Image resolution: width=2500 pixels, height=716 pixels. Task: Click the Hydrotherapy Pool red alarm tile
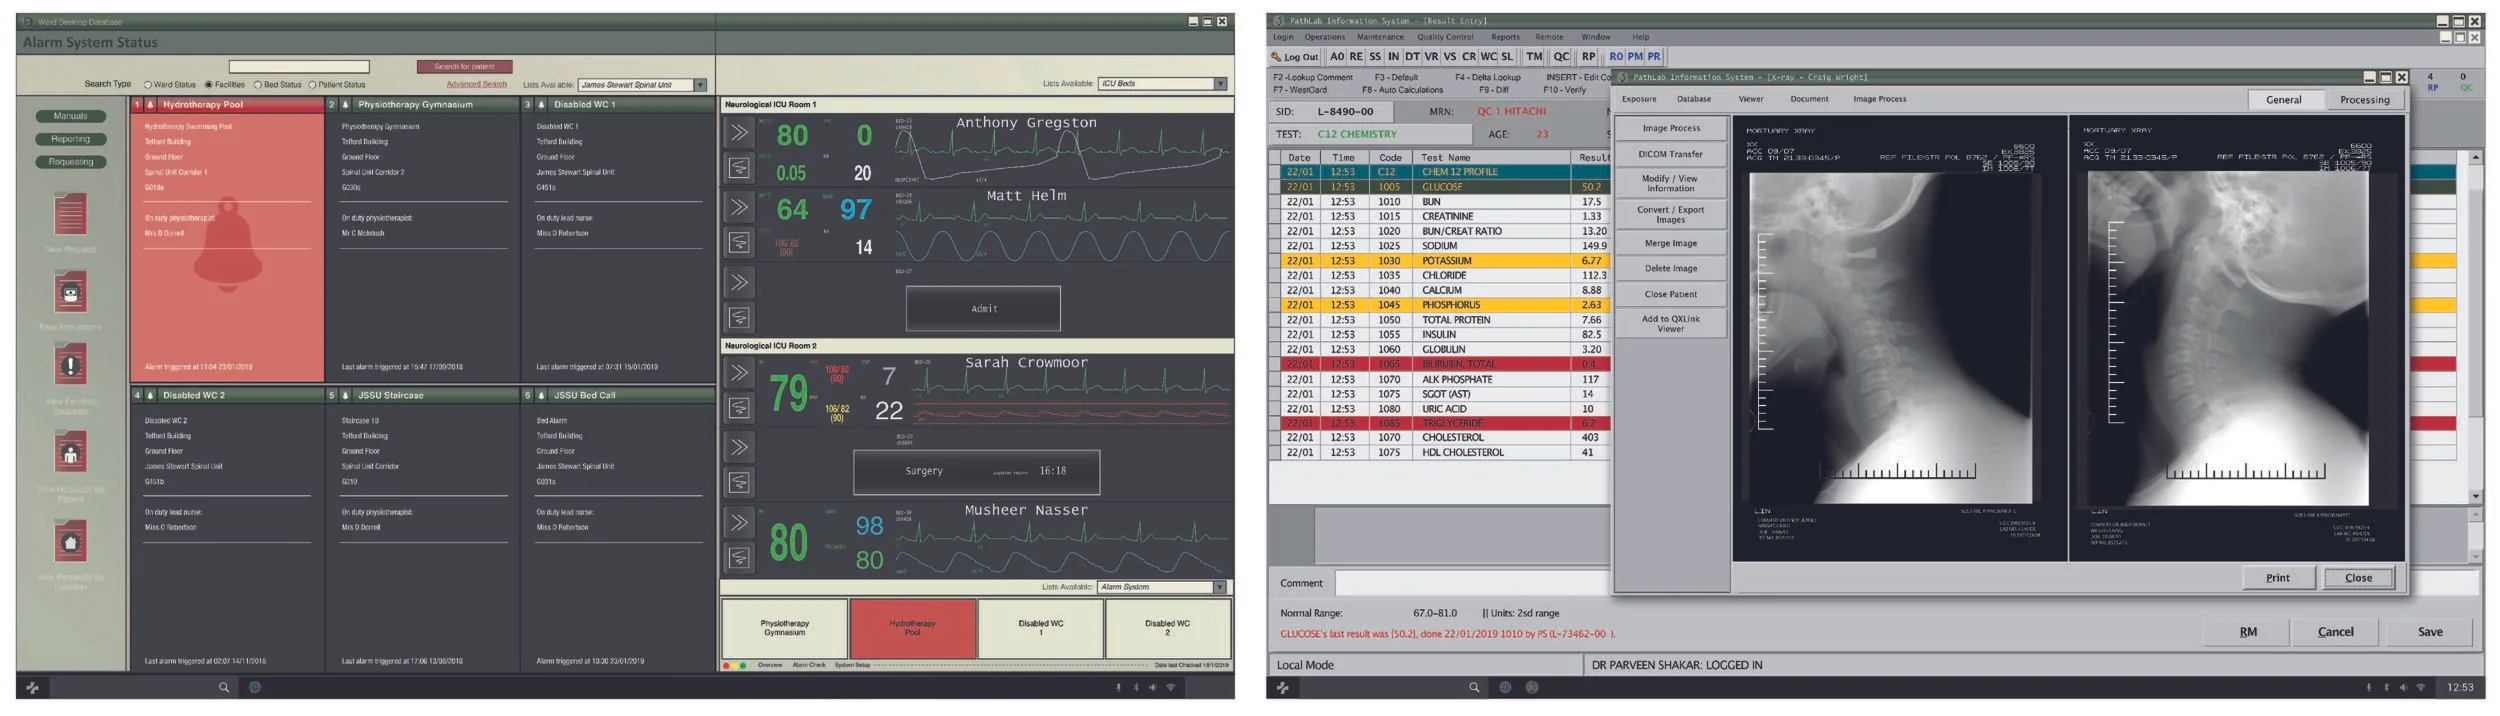pyautogui.click(x=912, y=628)
